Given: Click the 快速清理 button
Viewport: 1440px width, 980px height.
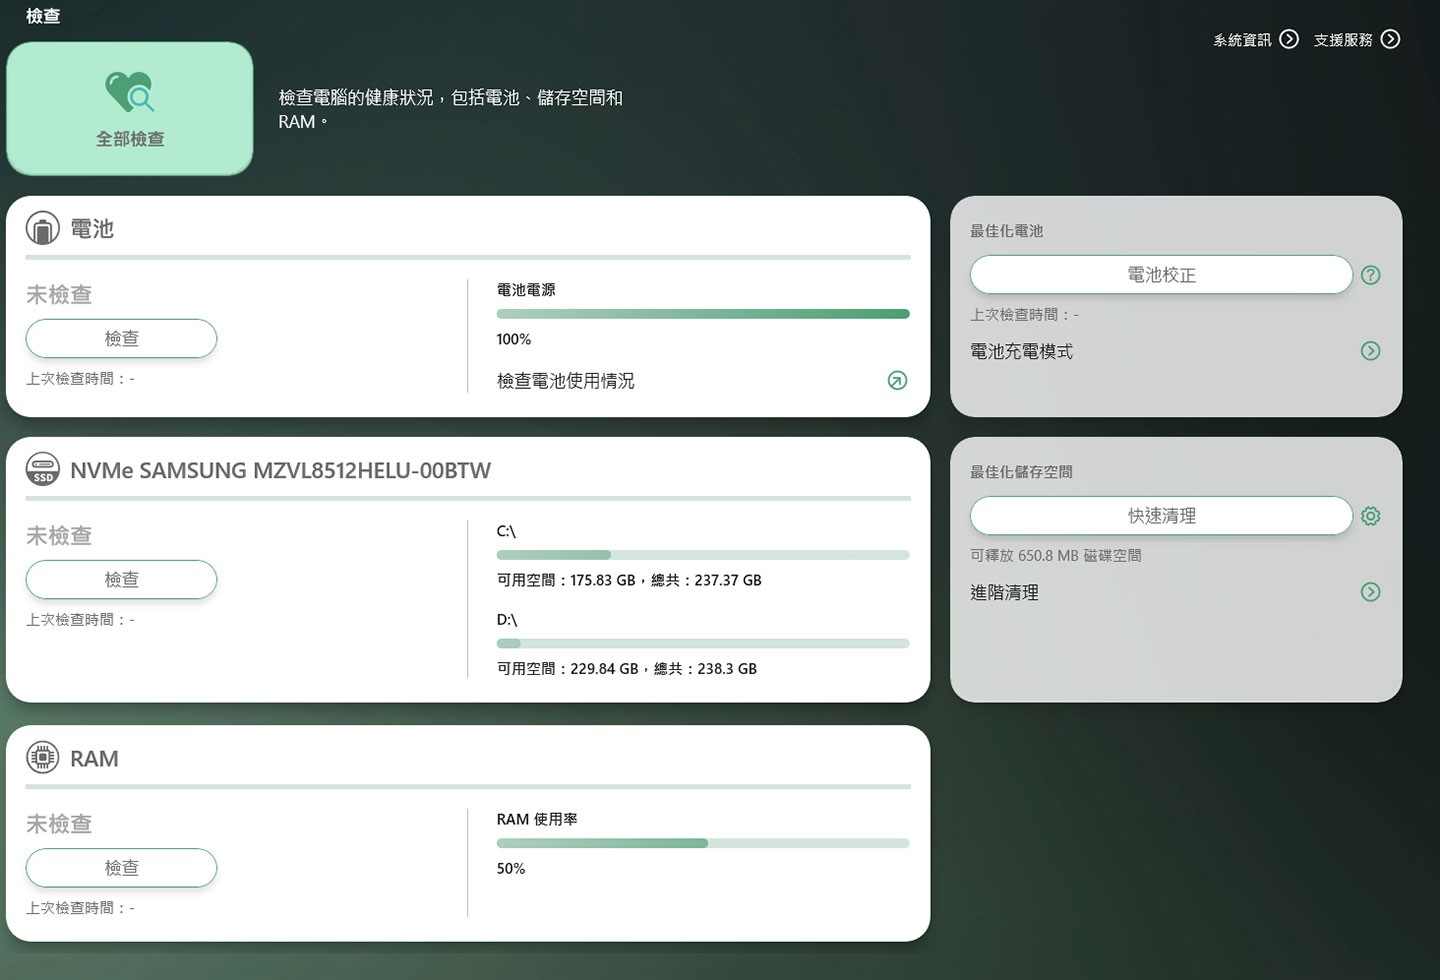Looking at the screenshot, I should point(1161,515).
